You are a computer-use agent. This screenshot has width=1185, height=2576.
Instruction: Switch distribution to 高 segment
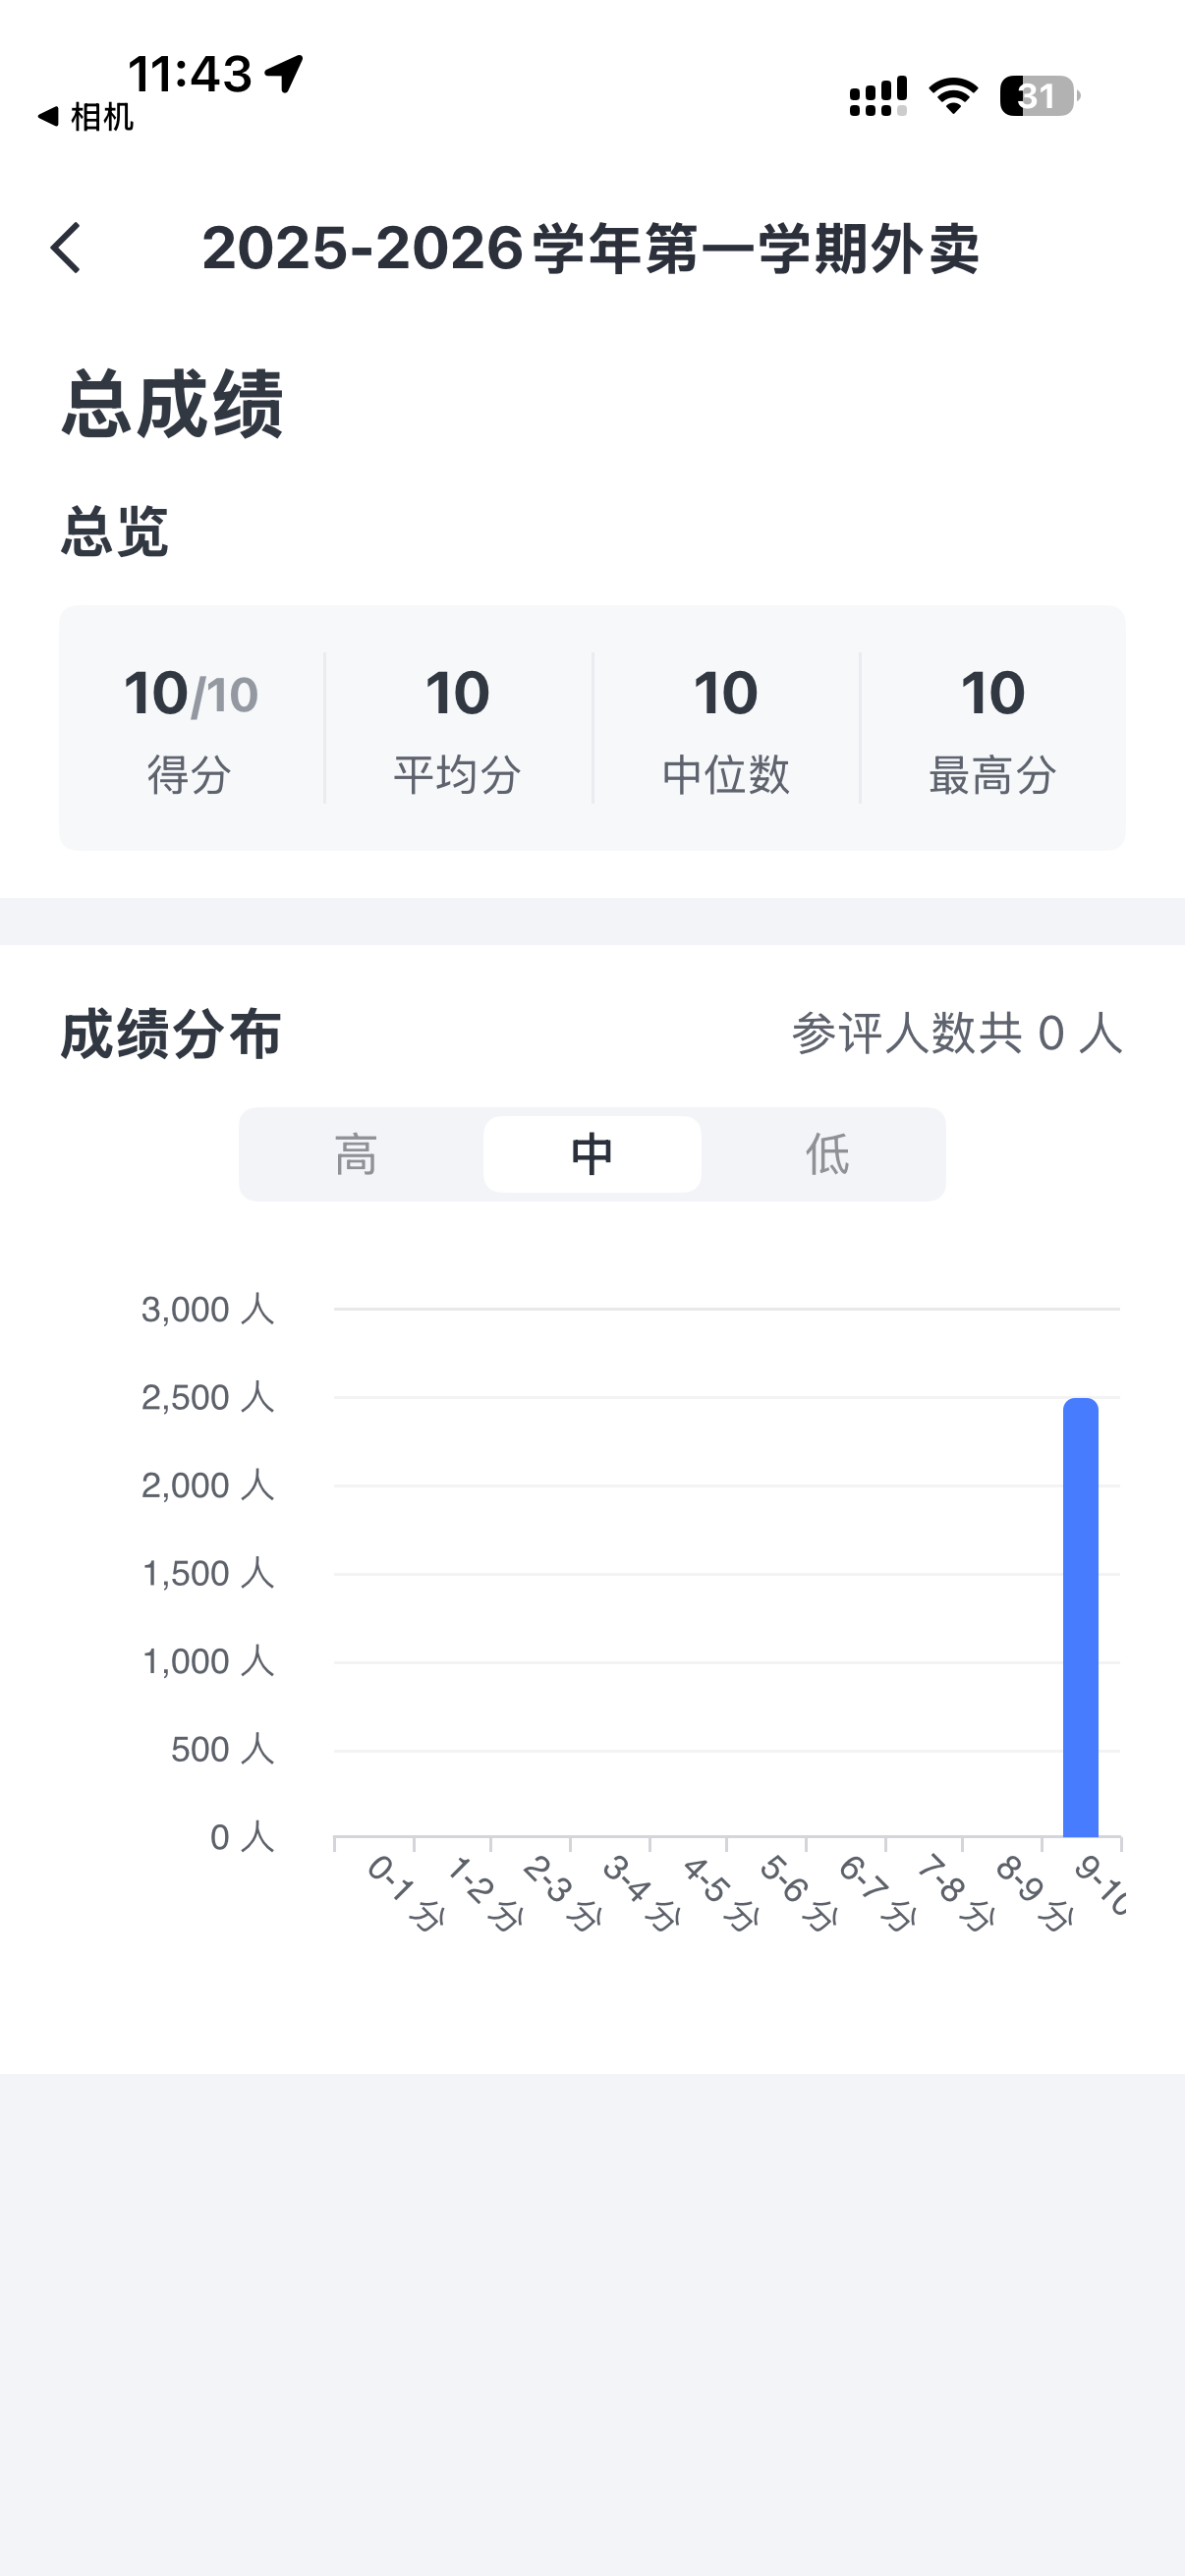356,1154
